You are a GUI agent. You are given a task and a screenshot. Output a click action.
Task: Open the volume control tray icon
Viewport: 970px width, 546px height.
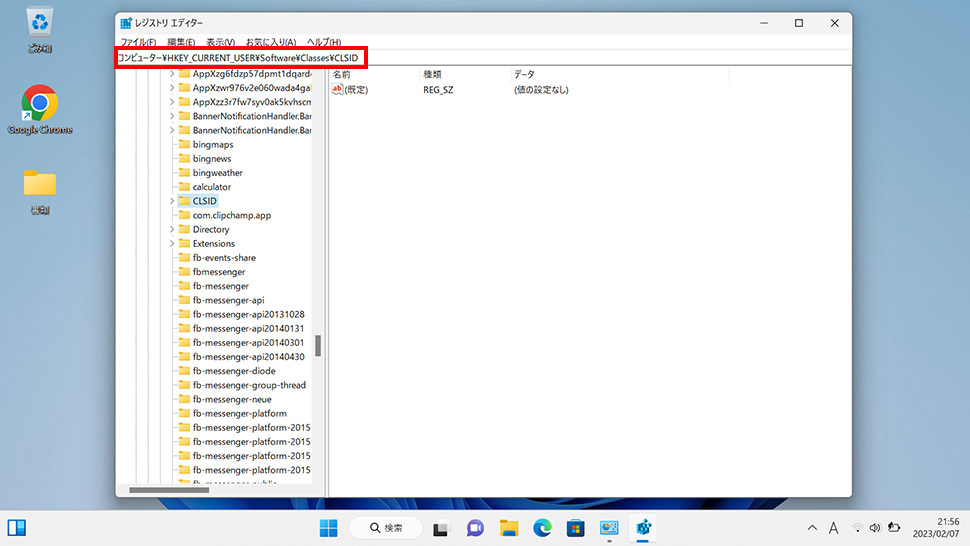[x=875, y=528]
